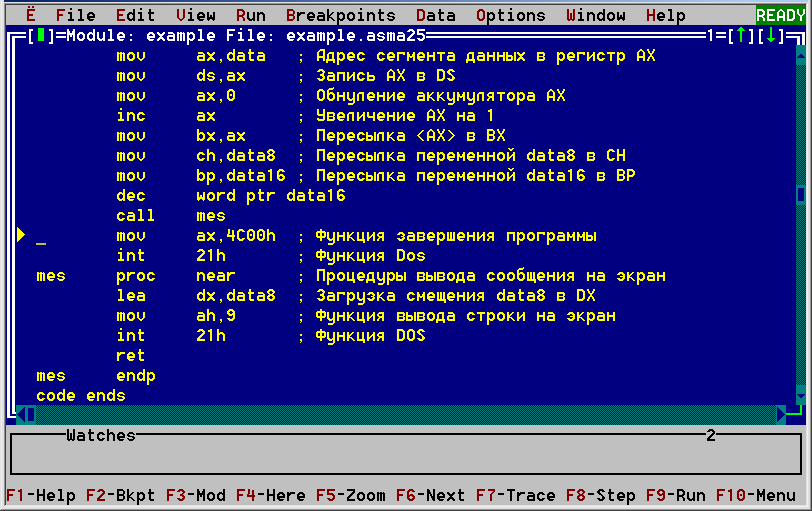This screenshot has width=812, height=511.
Task: Click the green up-arrow zoom icon
Action: pyautogui.click(x=741, y=35)
